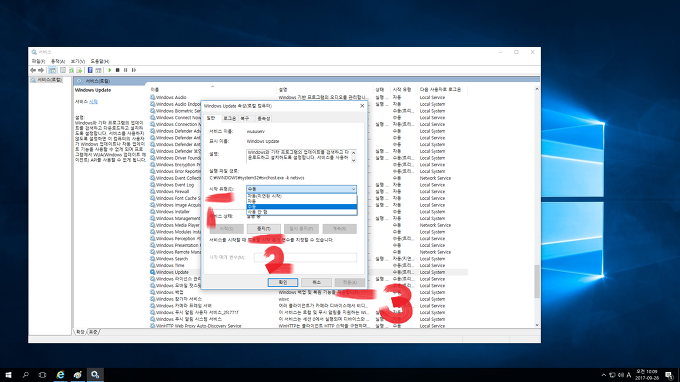Screen dimensions: 680x382
Task: Click the gear icon of Windows Installer row
Action: [153, 212]
